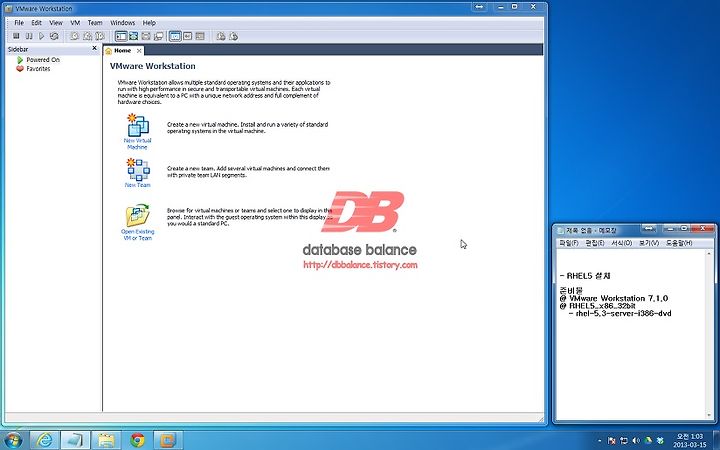Click the New Team link text

(x=137, y=185)
